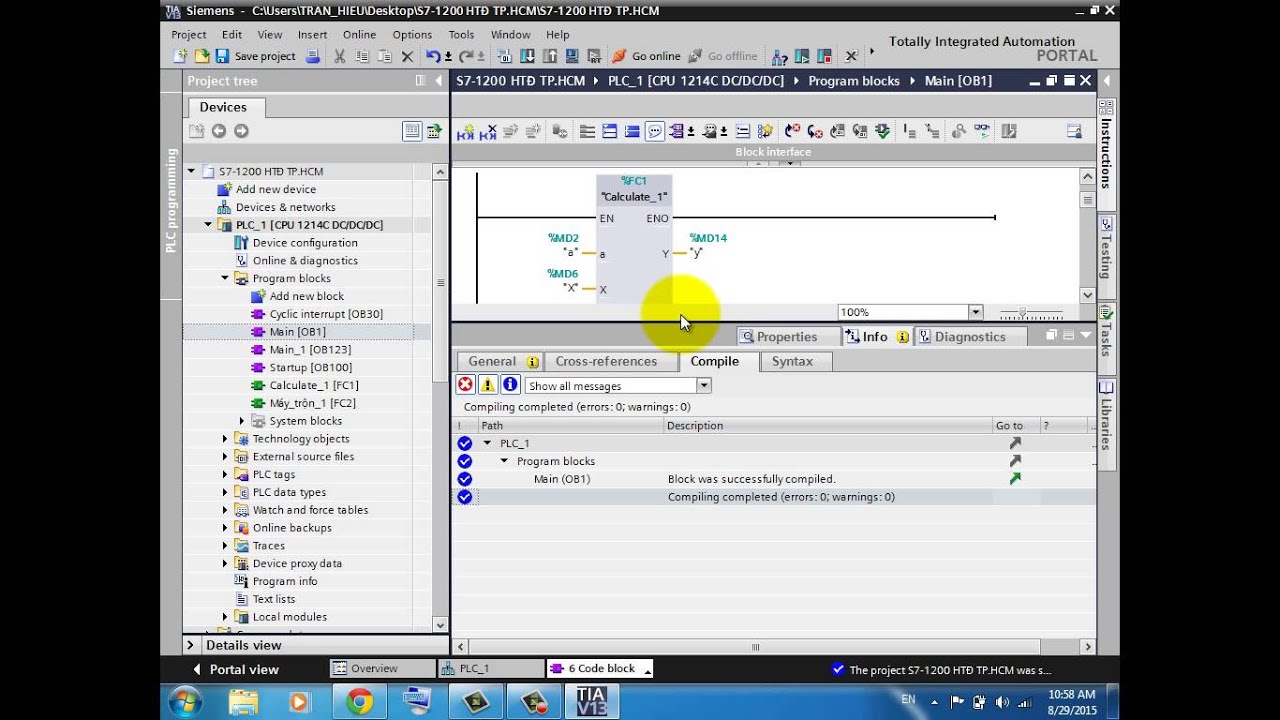The width and height of the screenshot is (1280, 720).
Task: Save the project via Save project button
Action: tap(255, 56)
